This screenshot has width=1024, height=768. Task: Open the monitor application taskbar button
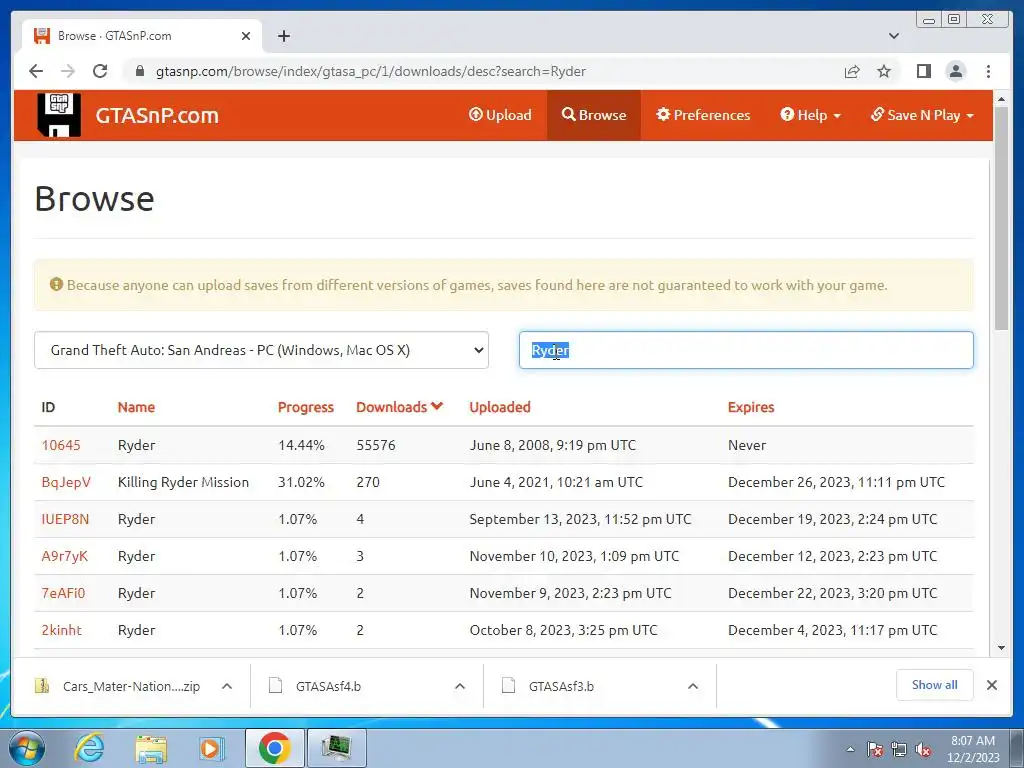point(336,748)
